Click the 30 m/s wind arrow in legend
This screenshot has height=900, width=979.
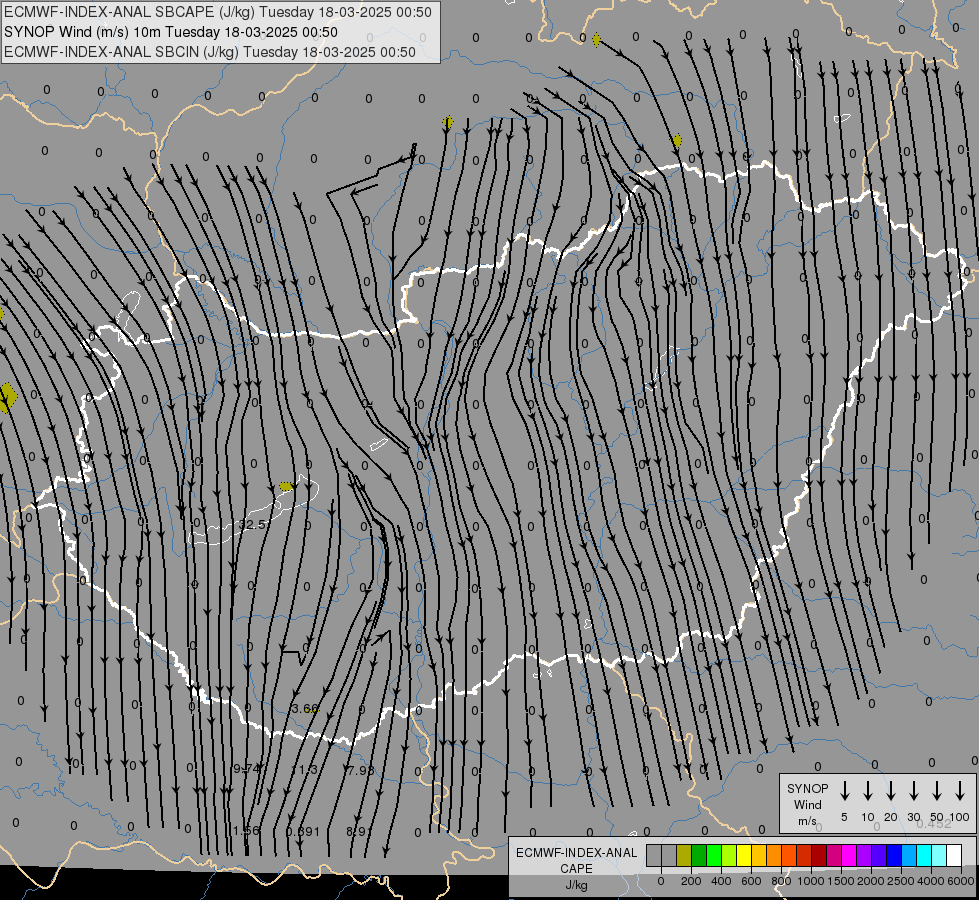coord(913,791)
